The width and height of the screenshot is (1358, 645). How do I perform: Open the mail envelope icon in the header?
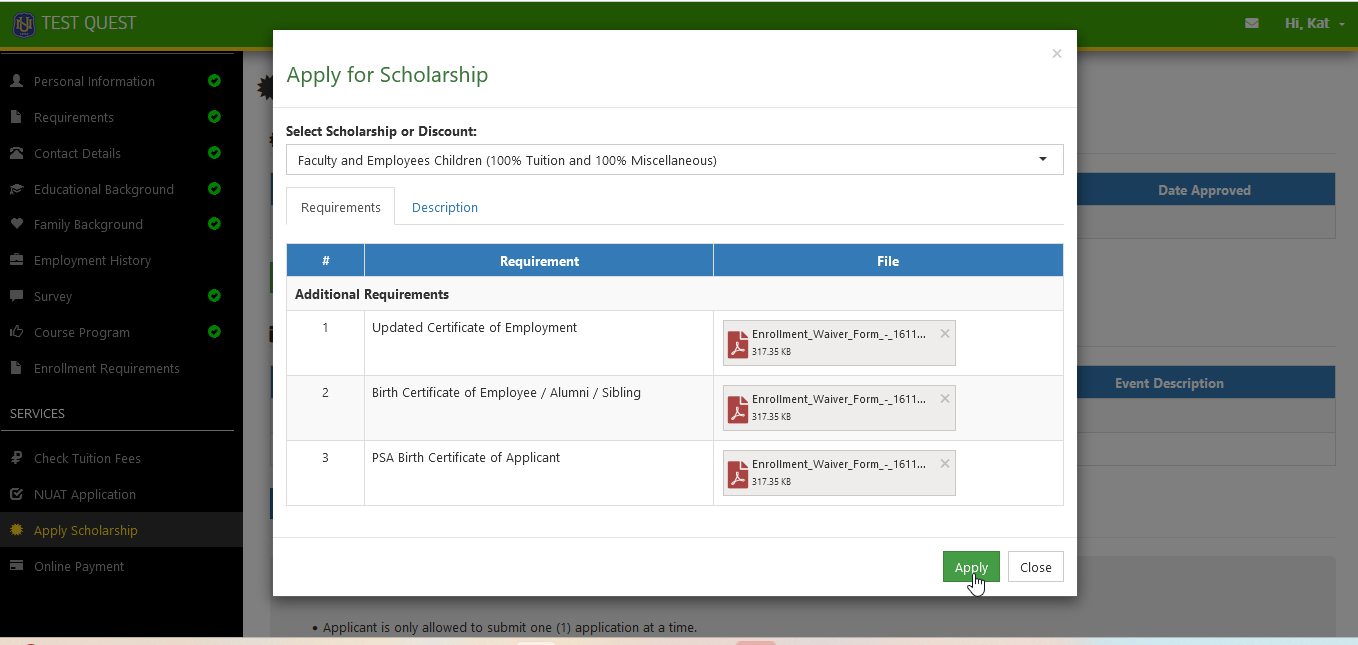click(x=1252, y=23)
